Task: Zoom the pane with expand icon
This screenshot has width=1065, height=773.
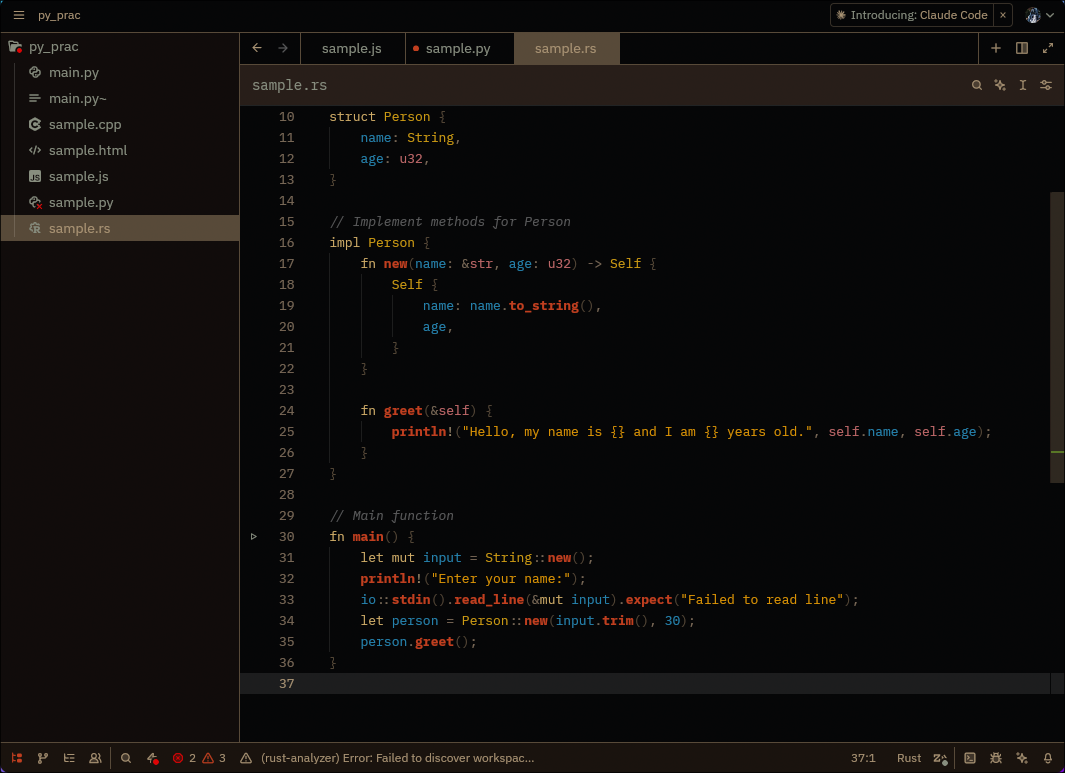Action: [x=1048, y=48]
